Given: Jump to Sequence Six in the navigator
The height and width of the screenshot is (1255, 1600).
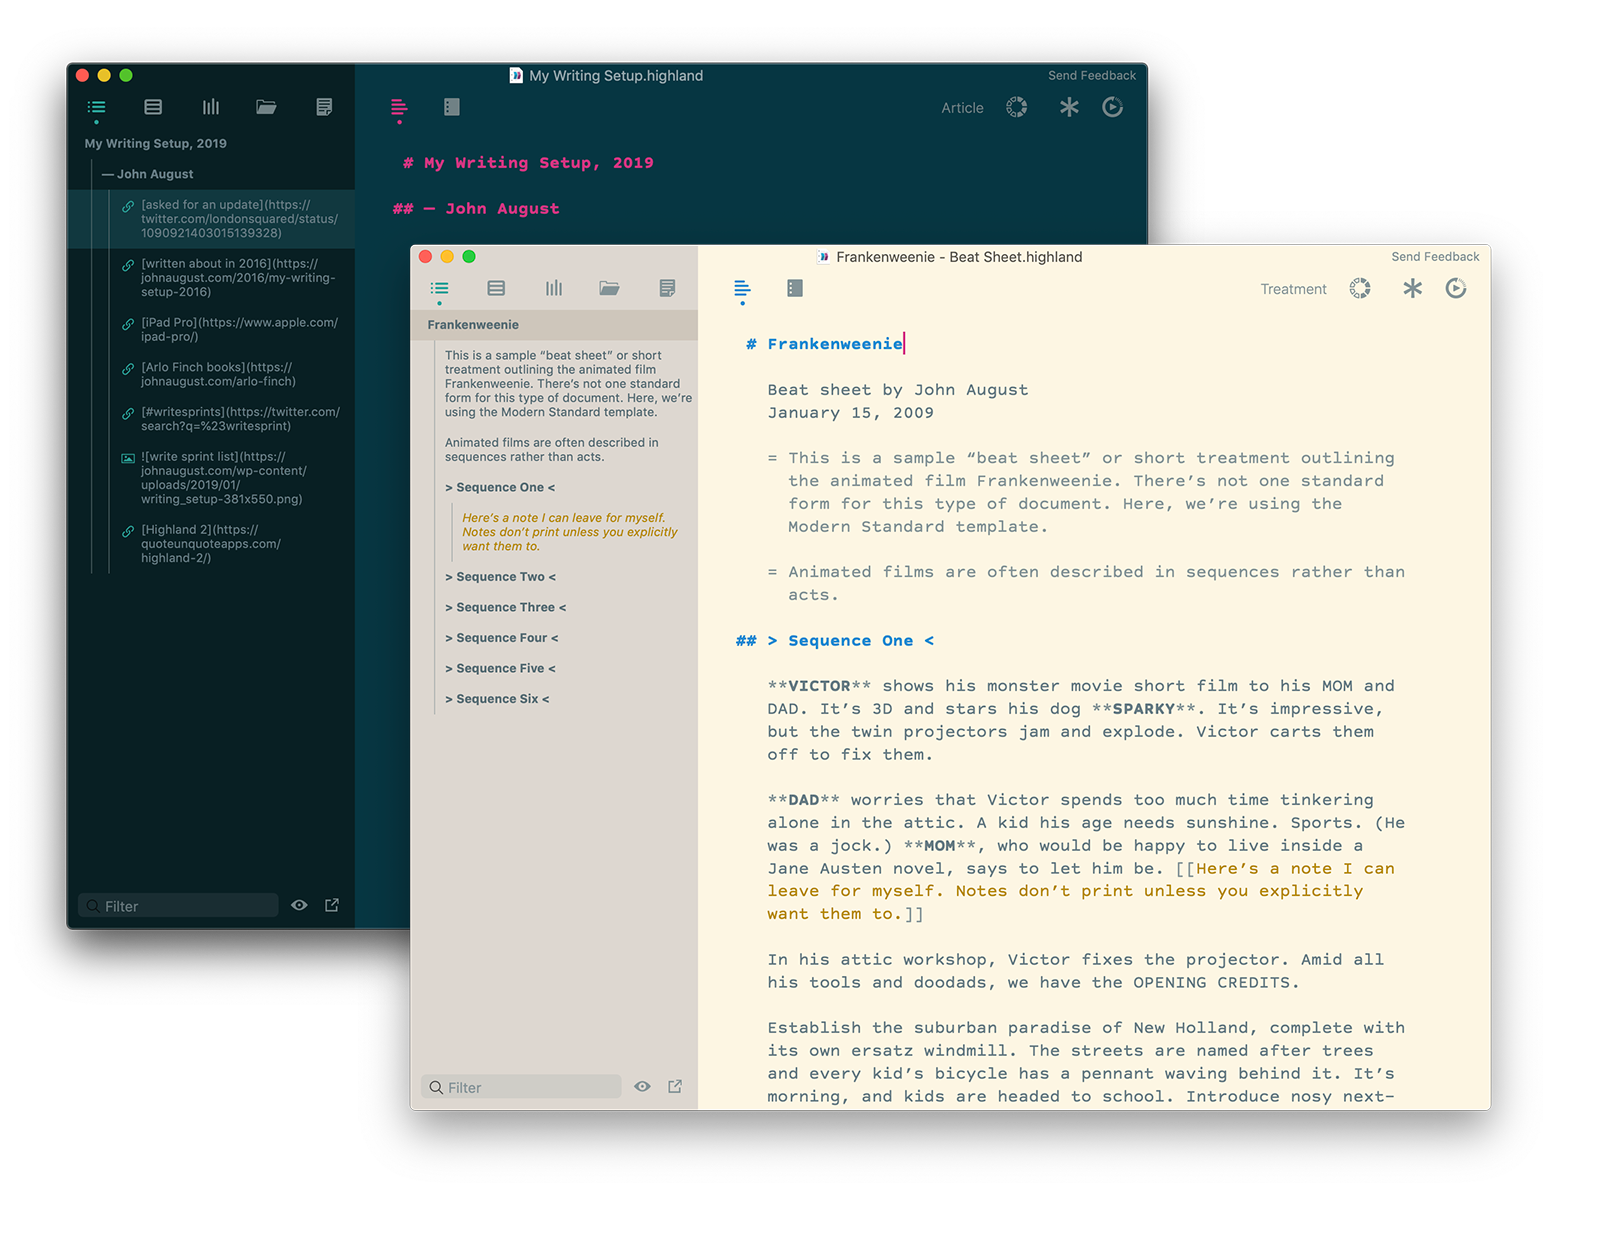Looking at the screenshot, I should 497,699.
